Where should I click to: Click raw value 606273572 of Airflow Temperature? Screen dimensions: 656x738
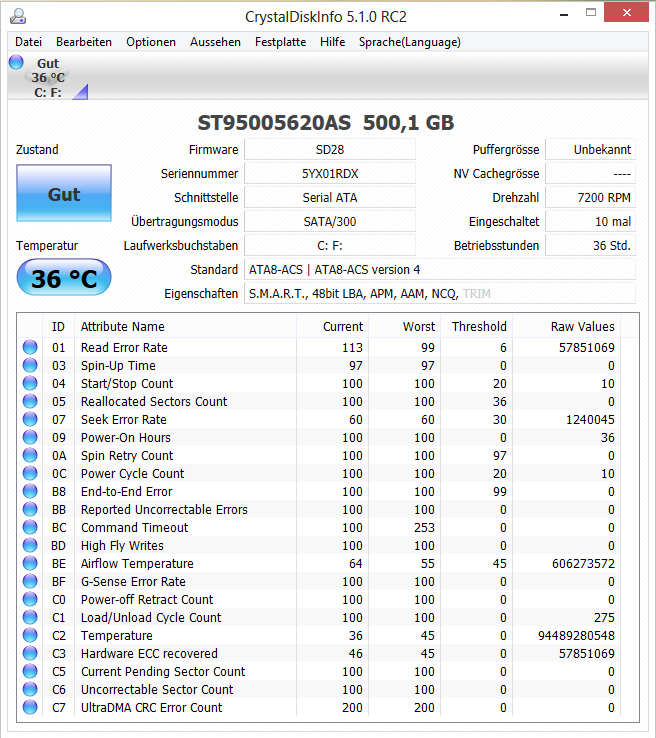583,564
